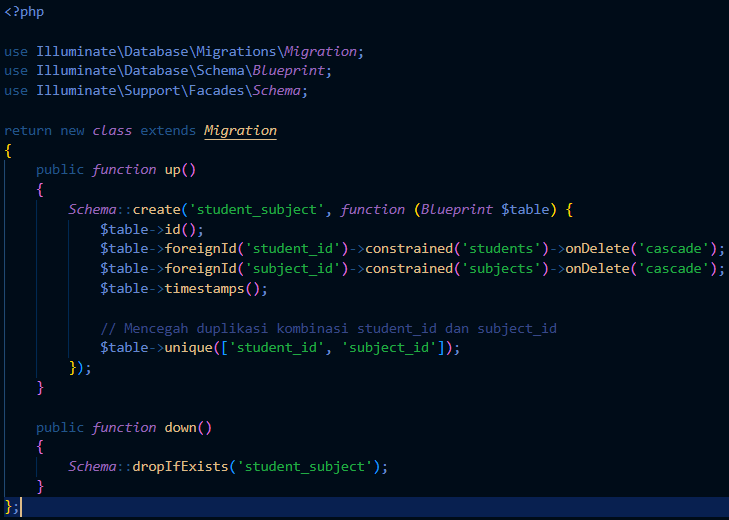Click the '$table->id();' line

(x=152, y=230)
